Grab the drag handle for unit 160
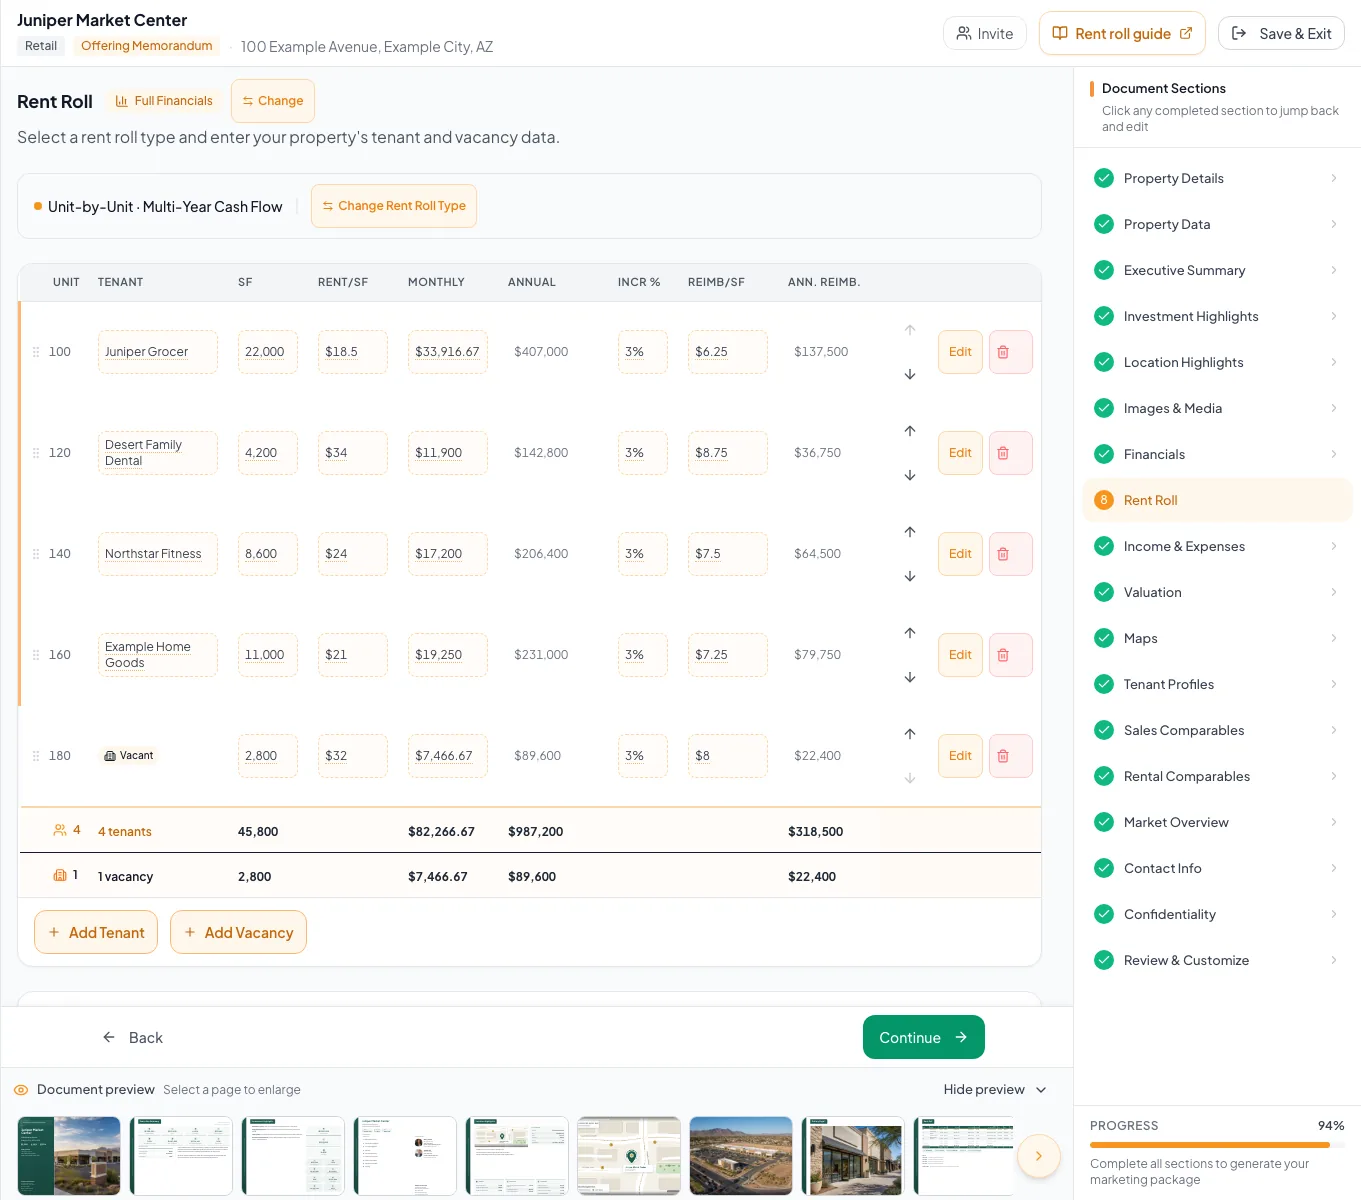 pyautogui.click(x=36, y=655)
